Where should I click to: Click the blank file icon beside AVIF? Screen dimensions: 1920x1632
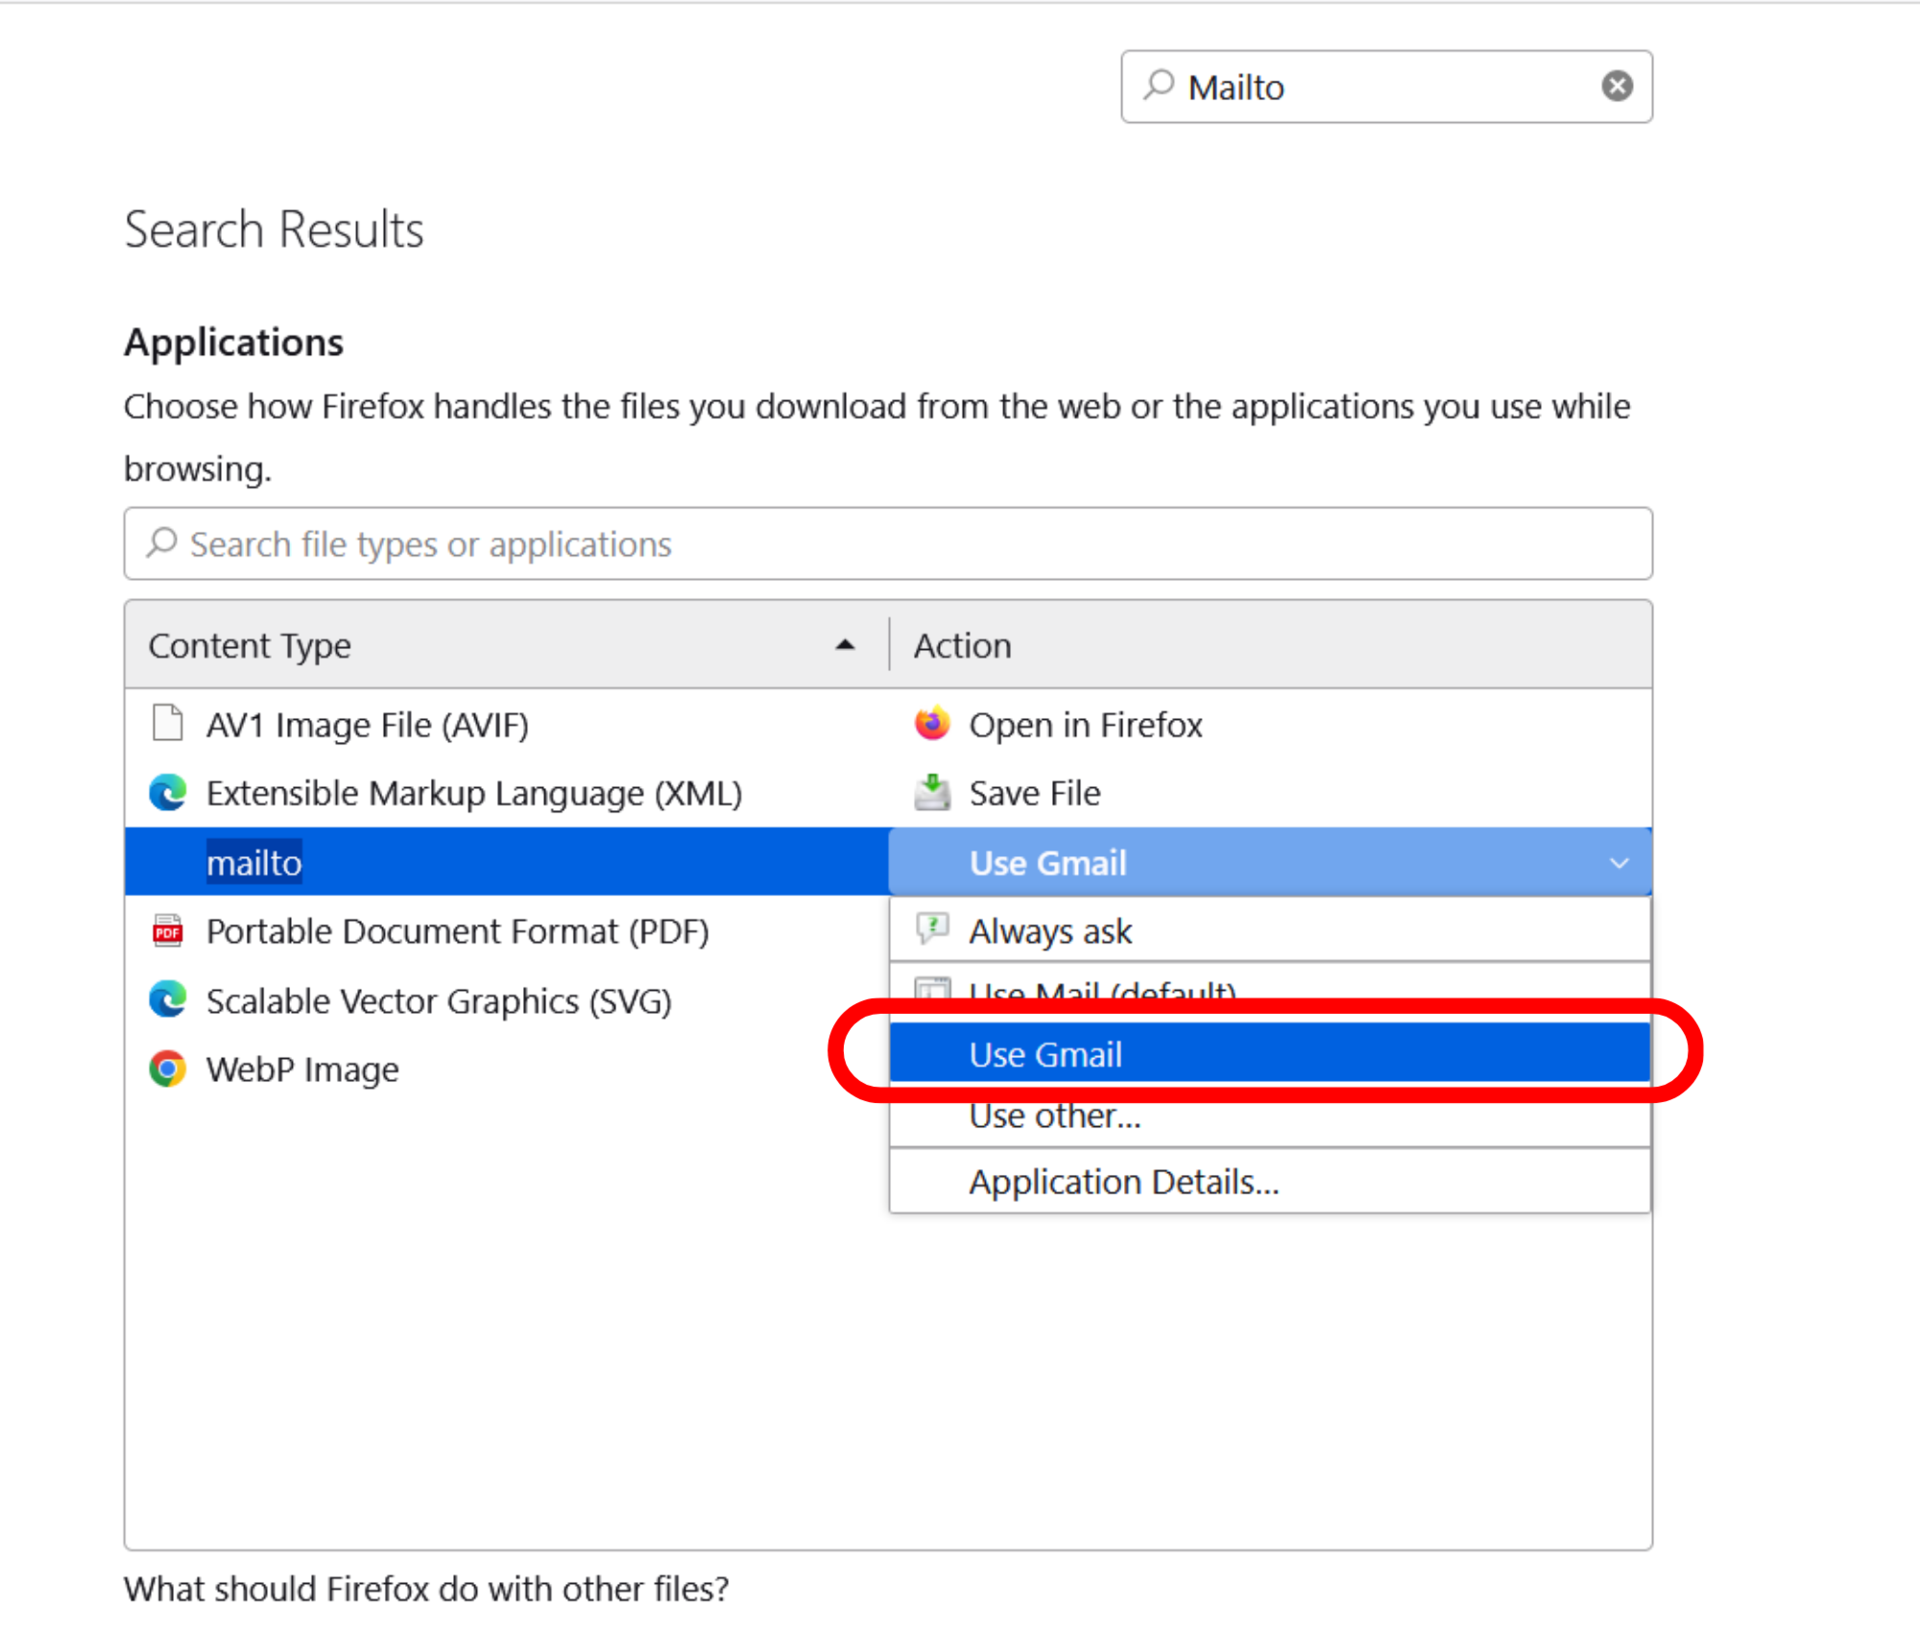(x=167, y=722)
